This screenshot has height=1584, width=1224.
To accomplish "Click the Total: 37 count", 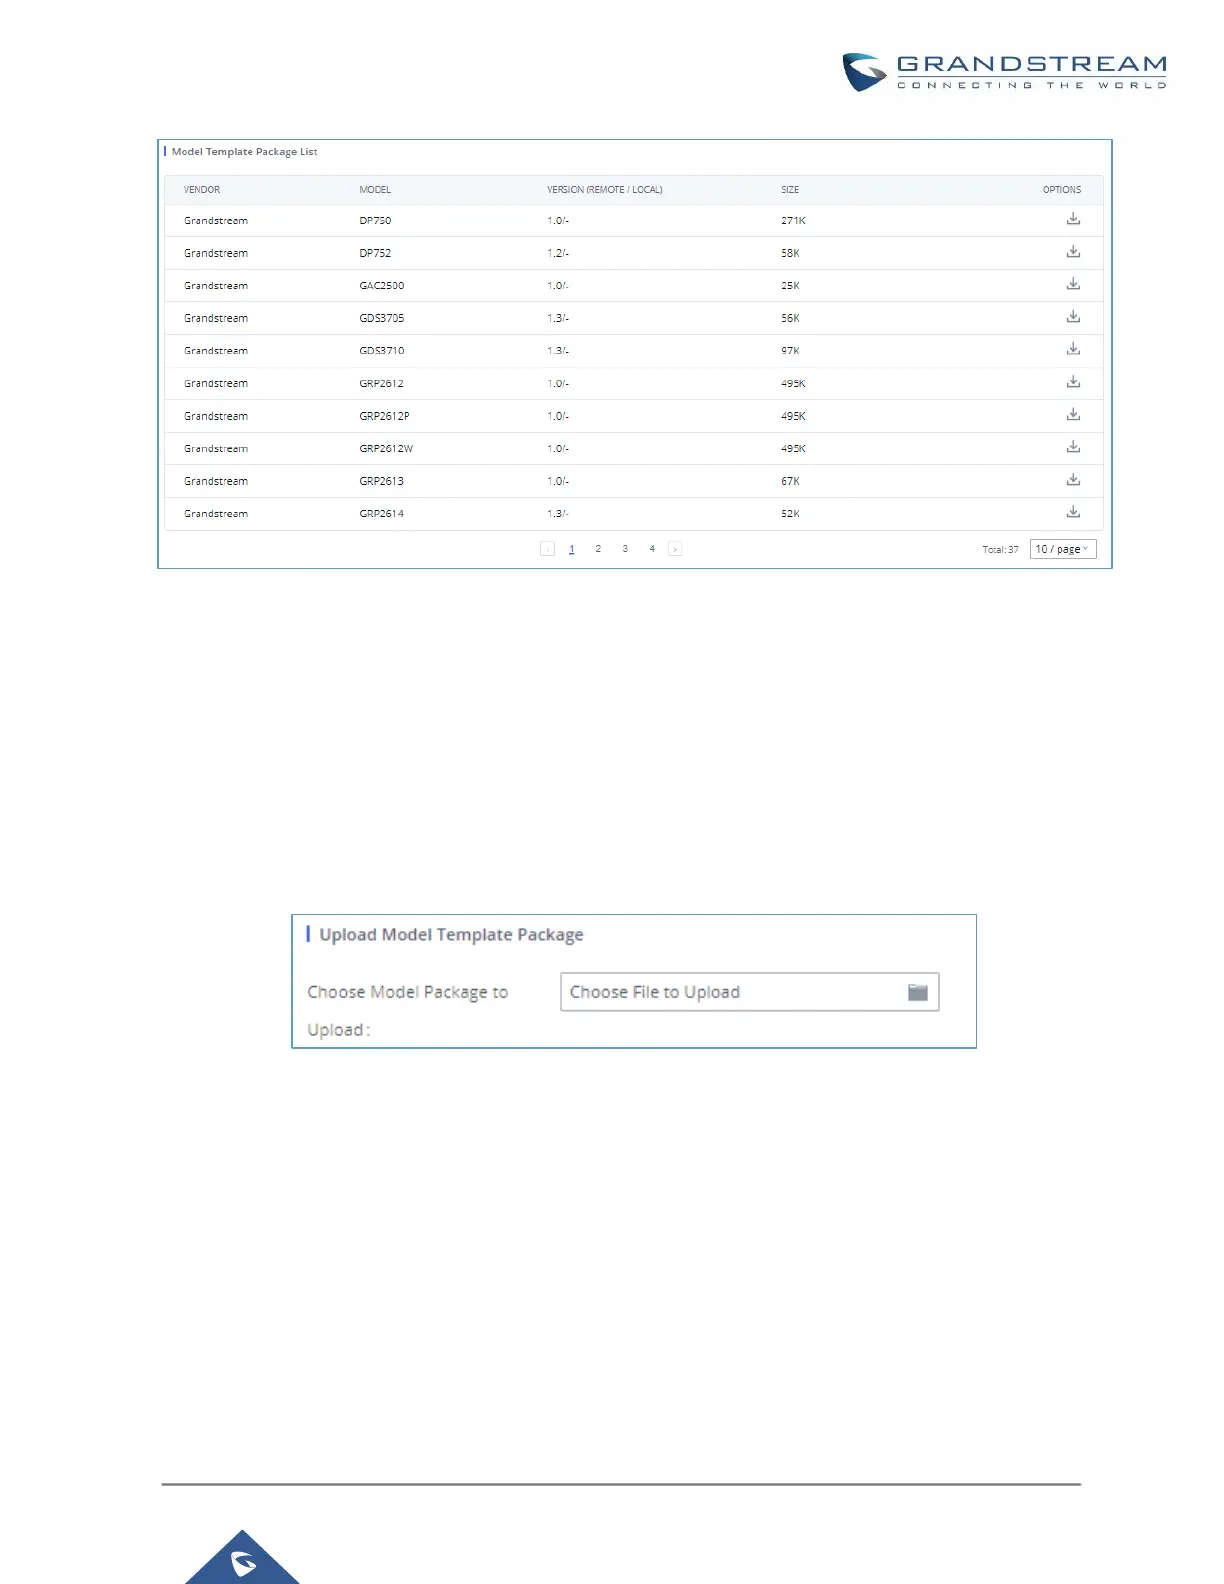I will 1000,550.
